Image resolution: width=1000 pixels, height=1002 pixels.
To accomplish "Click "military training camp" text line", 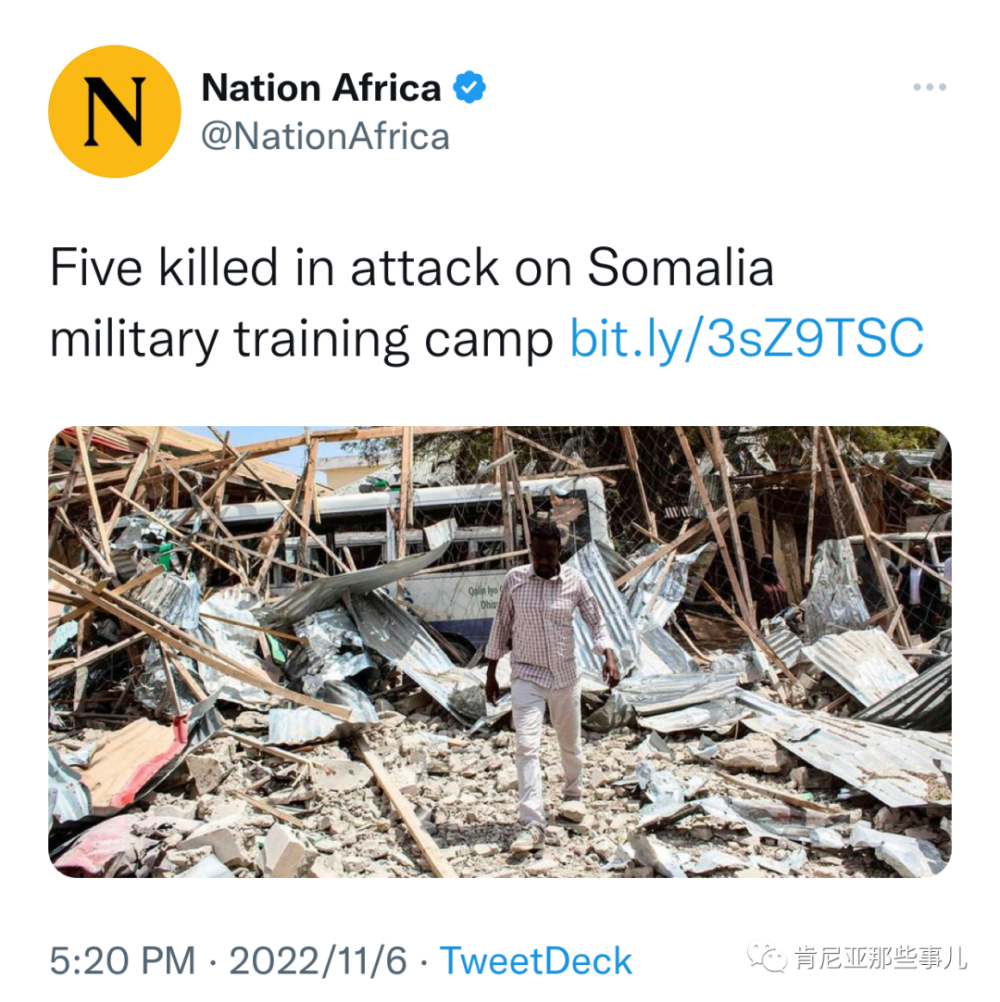I will point(300,340).
